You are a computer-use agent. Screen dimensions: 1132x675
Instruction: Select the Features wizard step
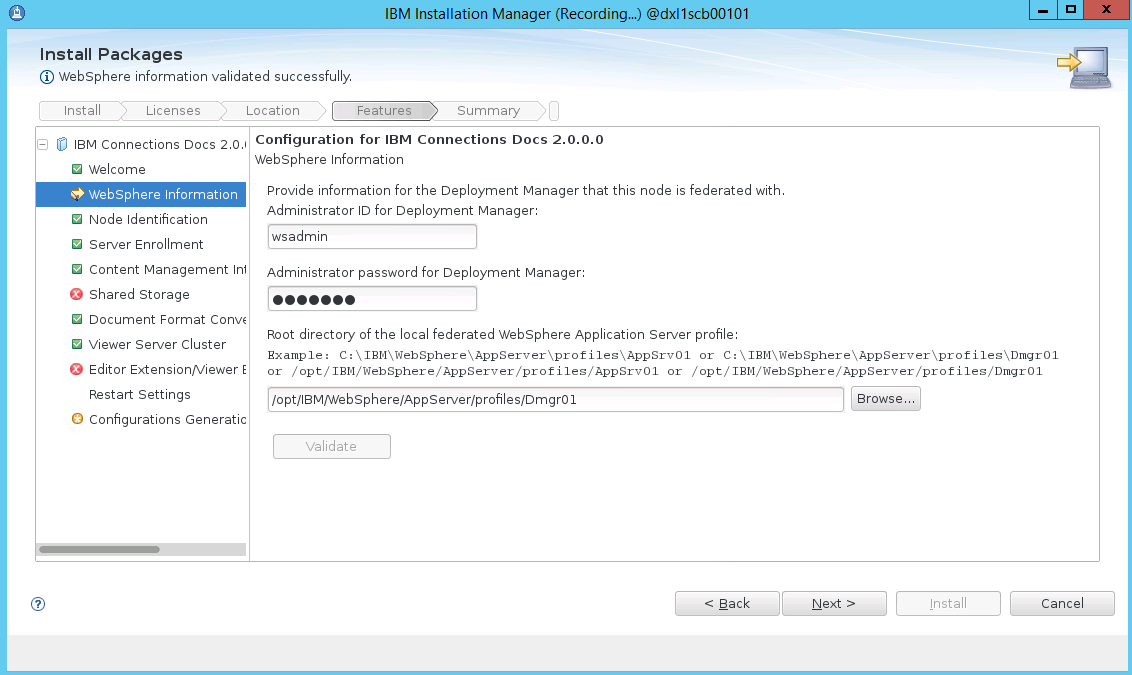click(x=384, y=110)
